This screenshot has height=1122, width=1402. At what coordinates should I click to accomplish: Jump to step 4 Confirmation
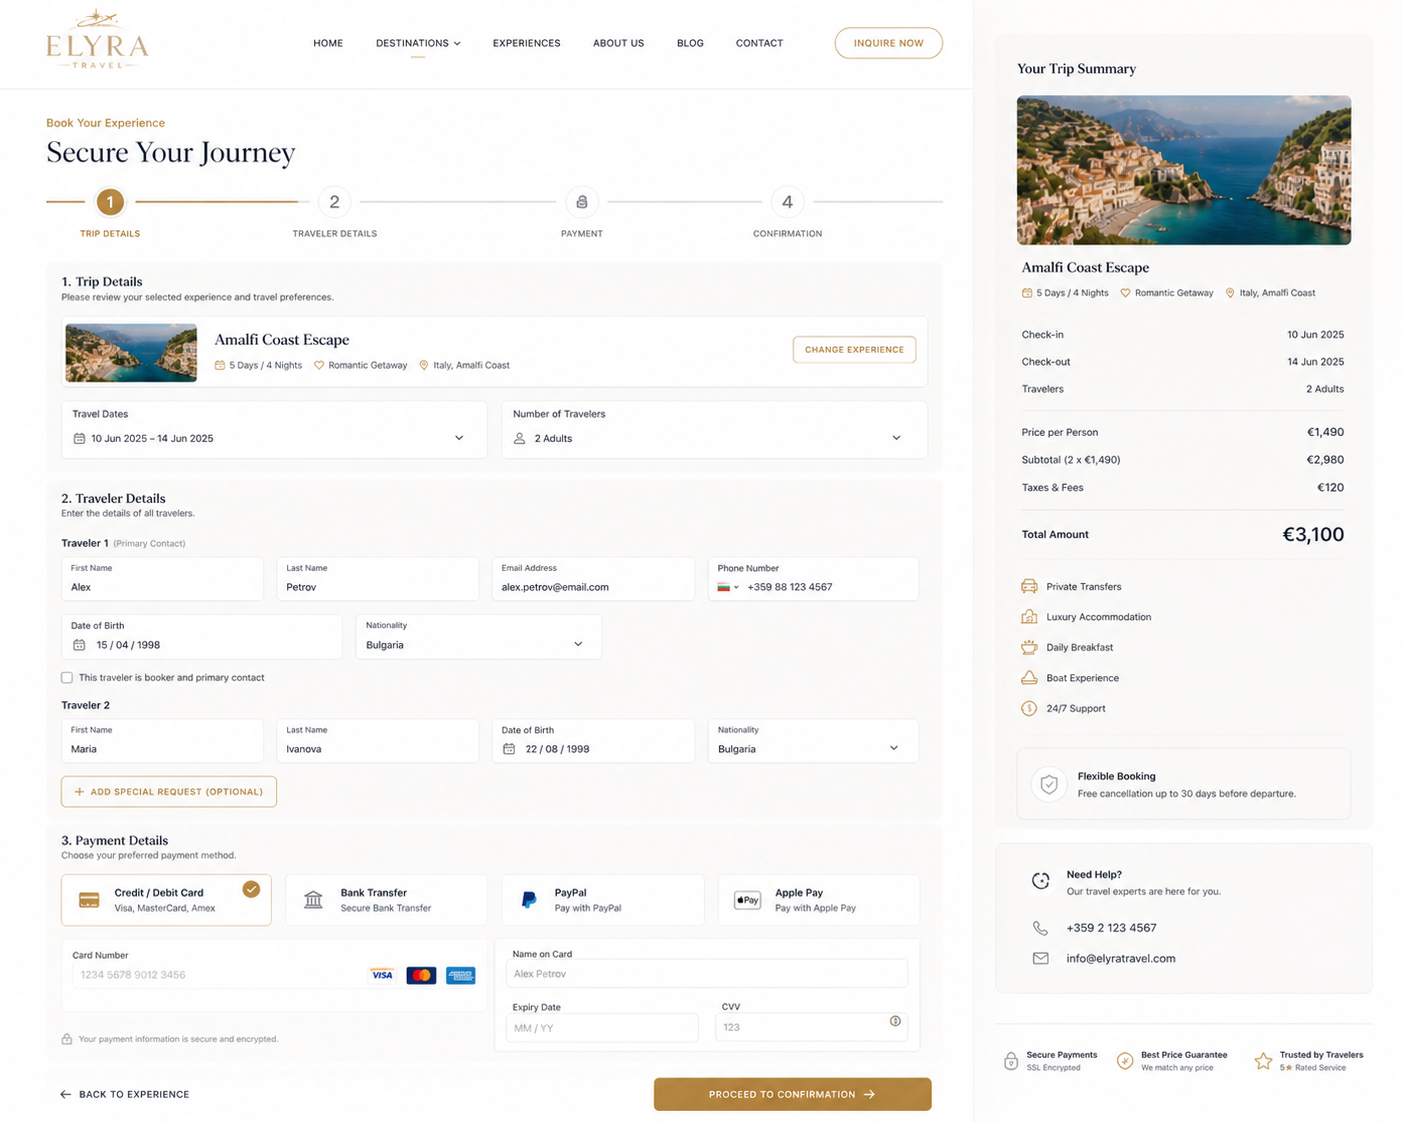point(787,202)
